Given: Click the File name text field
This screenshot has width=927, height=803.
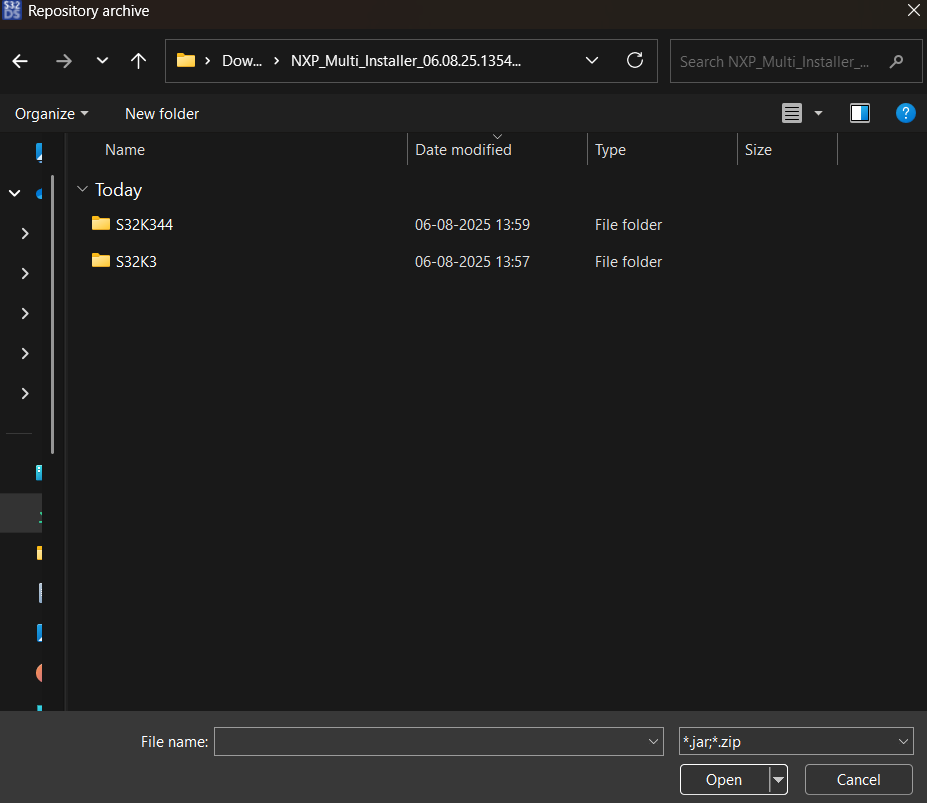Looking at the screenshot, I should tap(430, 742).
